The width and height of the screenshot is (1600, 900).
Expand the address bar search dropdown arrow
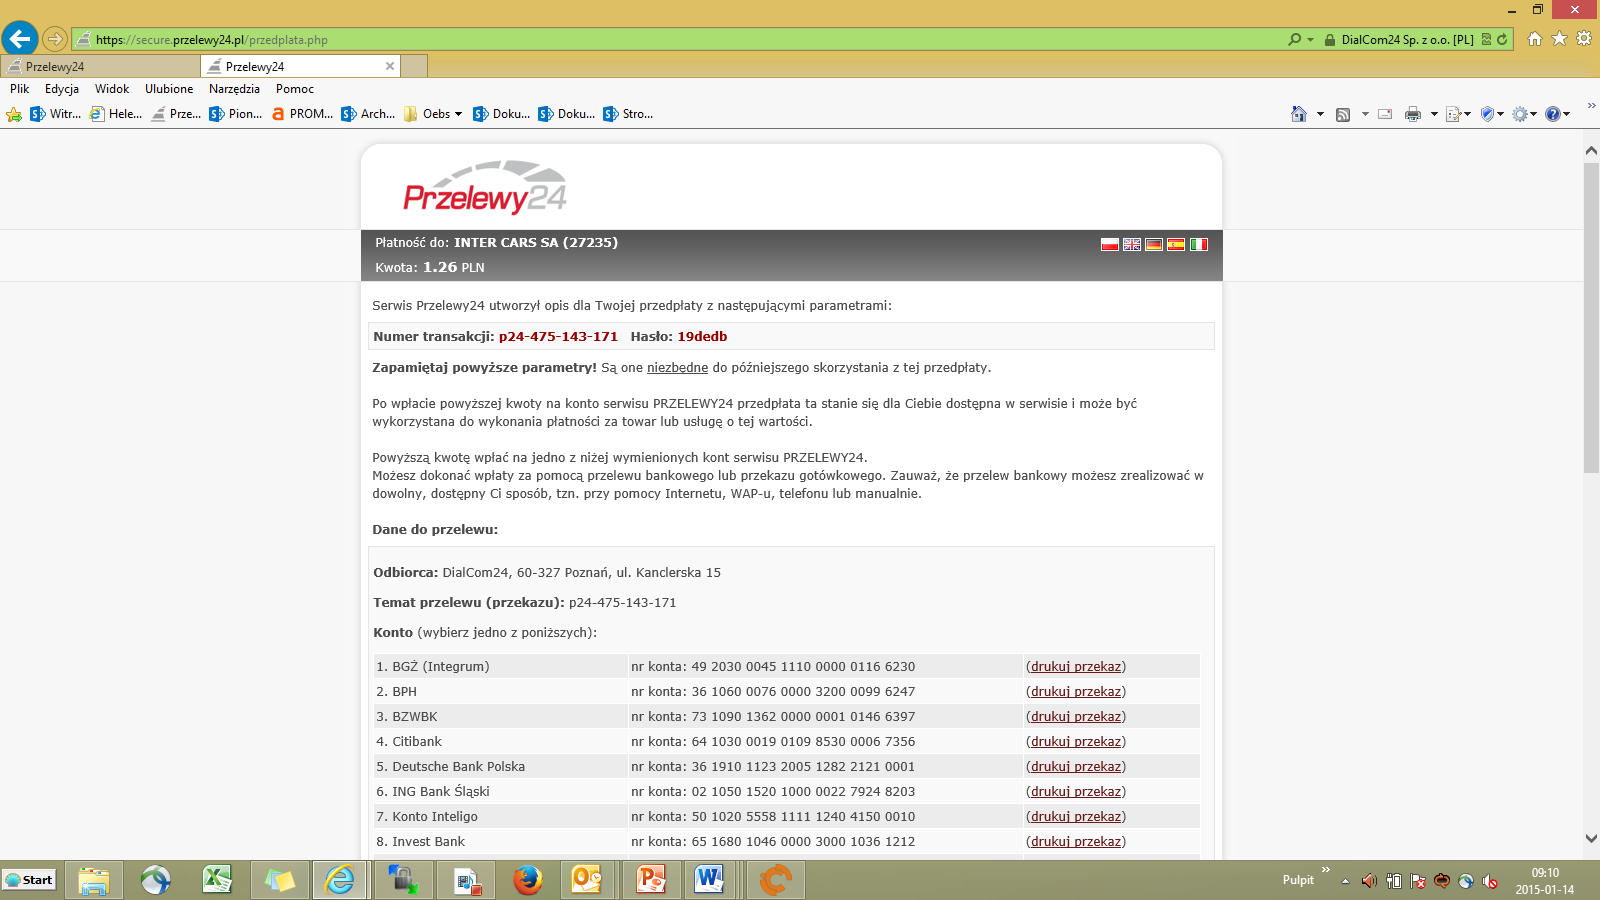click(1310, 40)
